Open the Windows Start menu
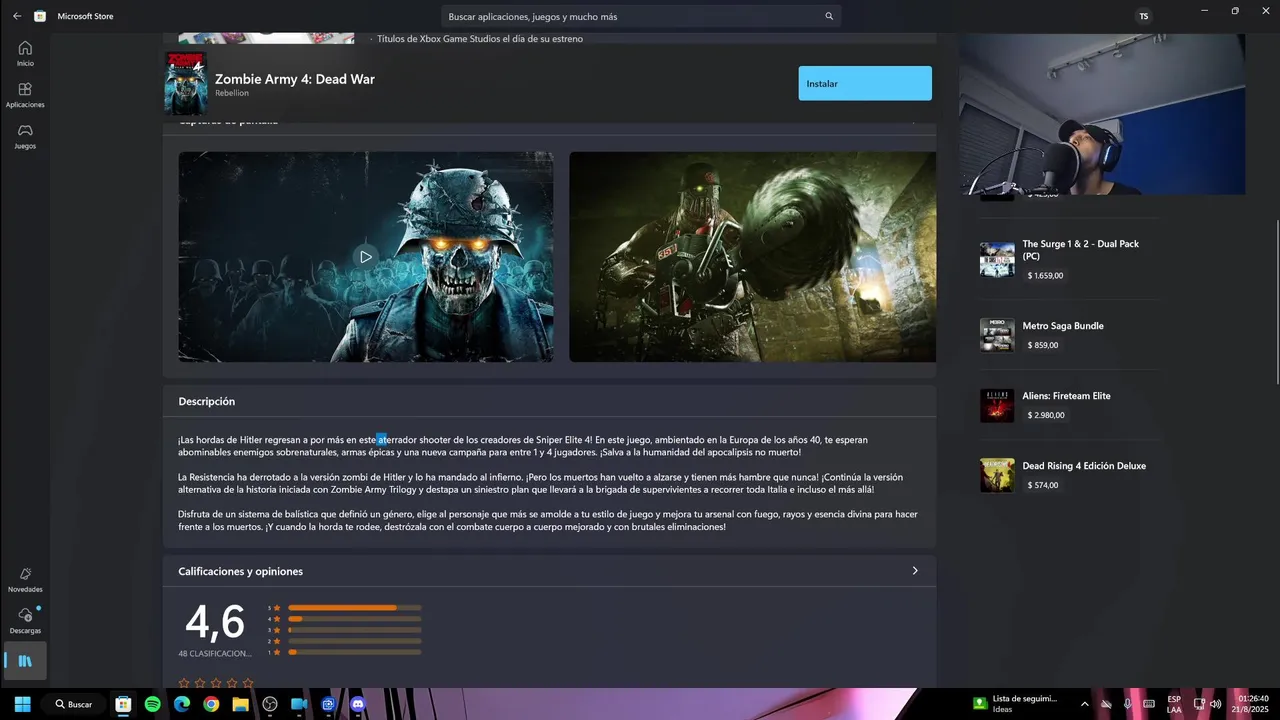 click(22, 704)
